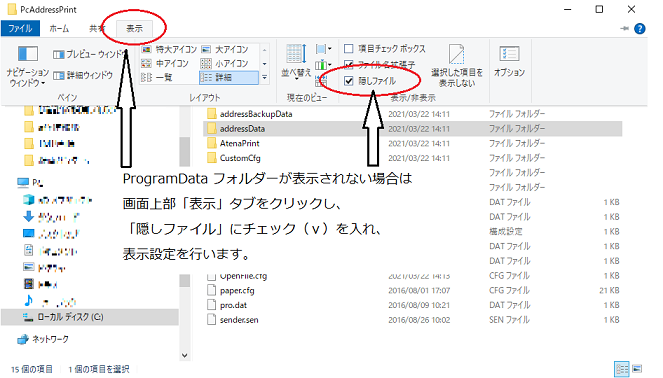Open the group-by dropdown icon

click(x=323, y=49)
